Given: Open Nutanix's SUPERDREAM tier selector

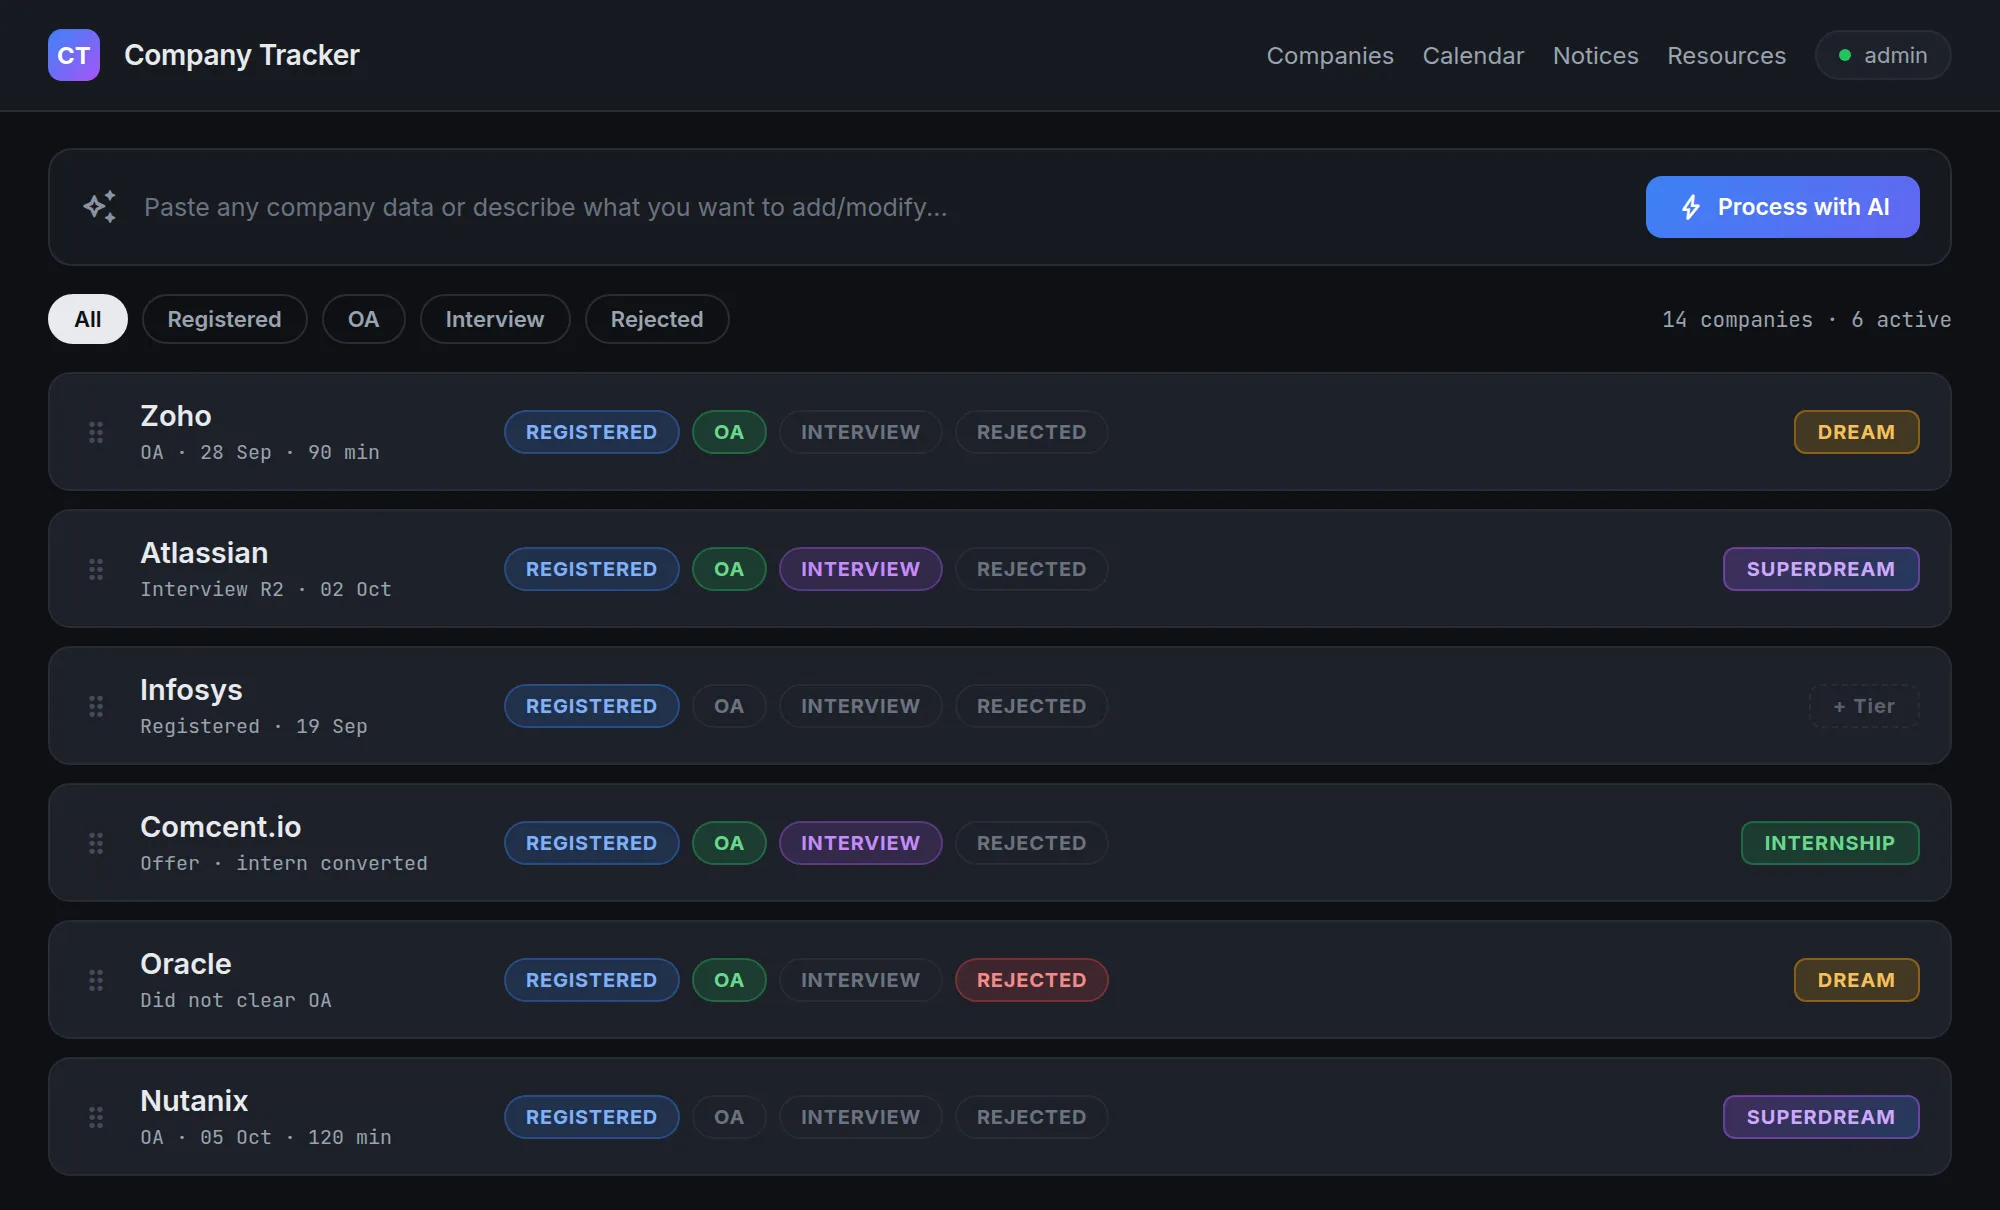Looking at the screenshot, I should point(1820,1117).
